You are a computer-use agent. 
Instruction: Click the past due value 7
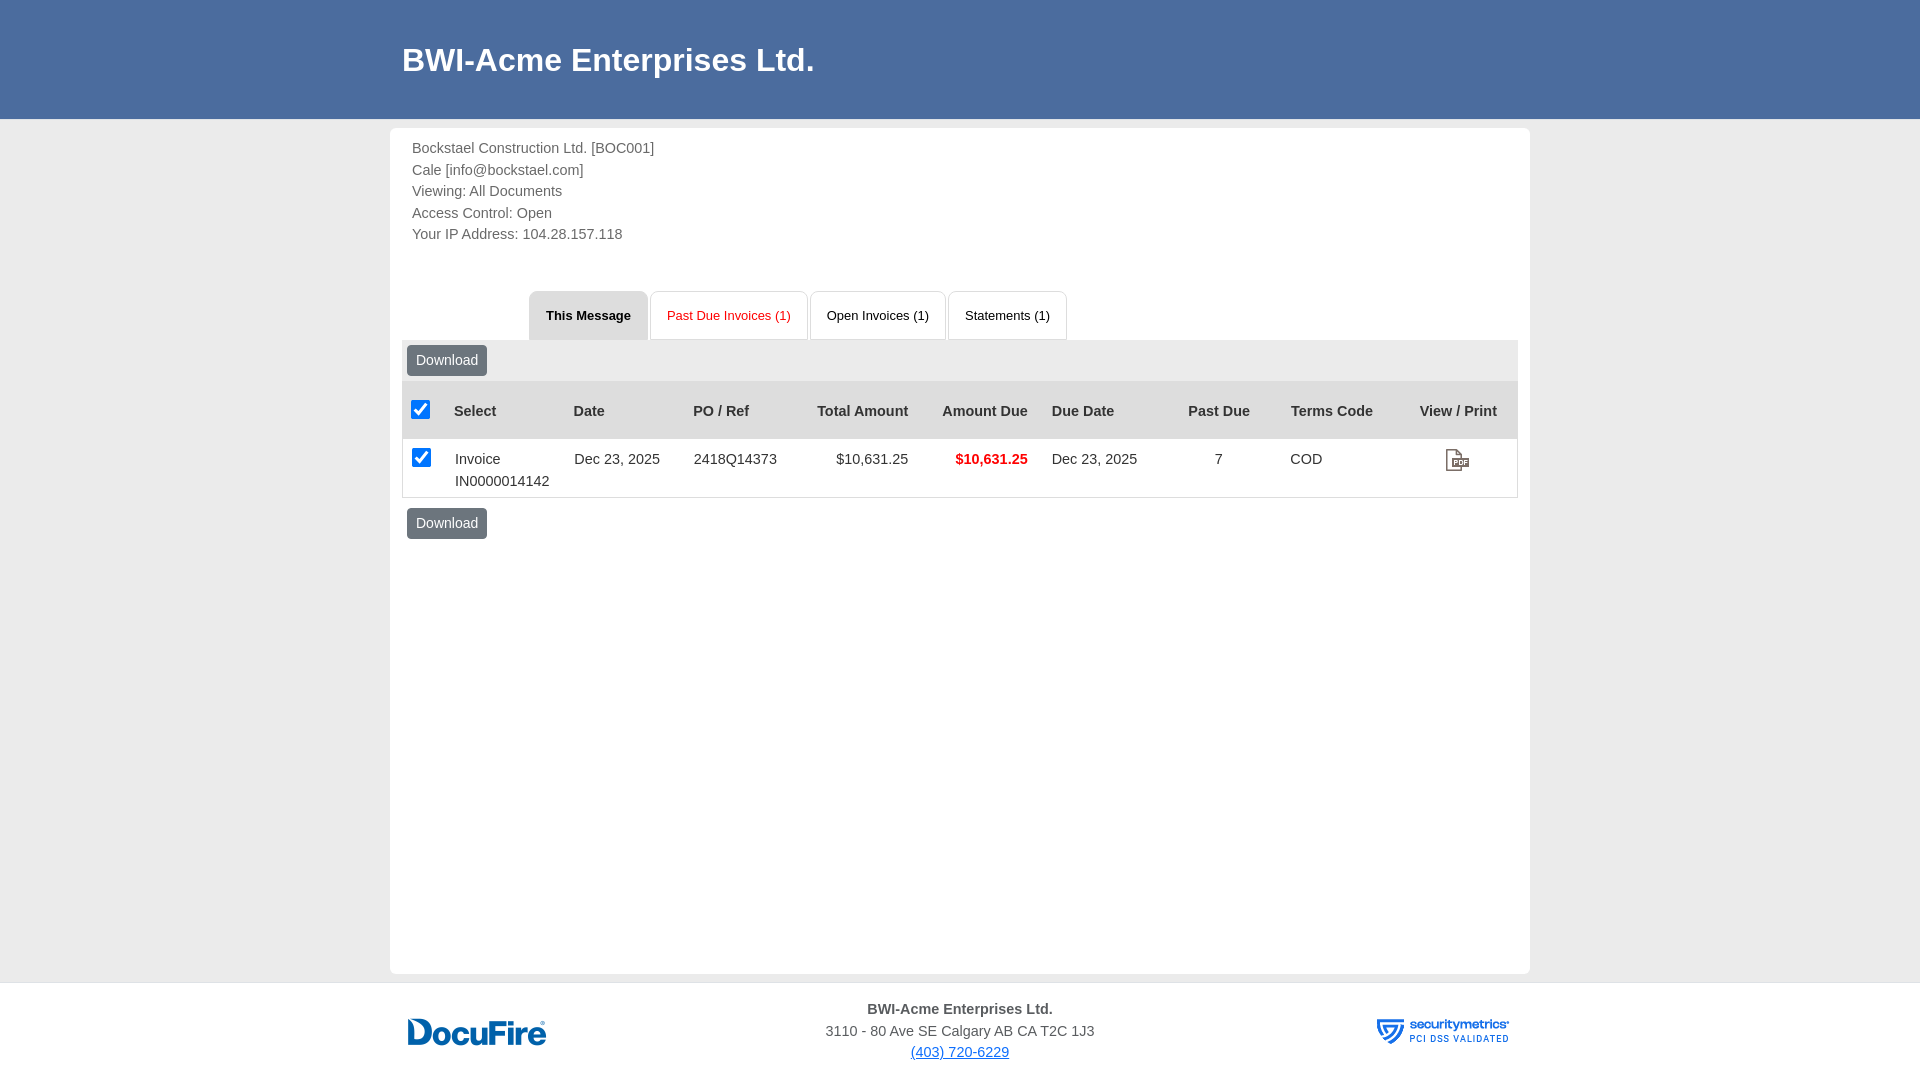(x=1219, y=460)
